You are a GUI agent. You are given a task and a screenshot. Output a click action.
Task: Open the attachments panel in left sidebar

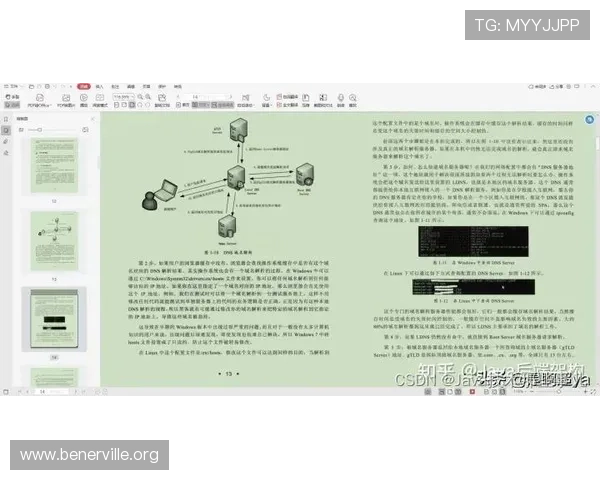(x=6, y=142)
